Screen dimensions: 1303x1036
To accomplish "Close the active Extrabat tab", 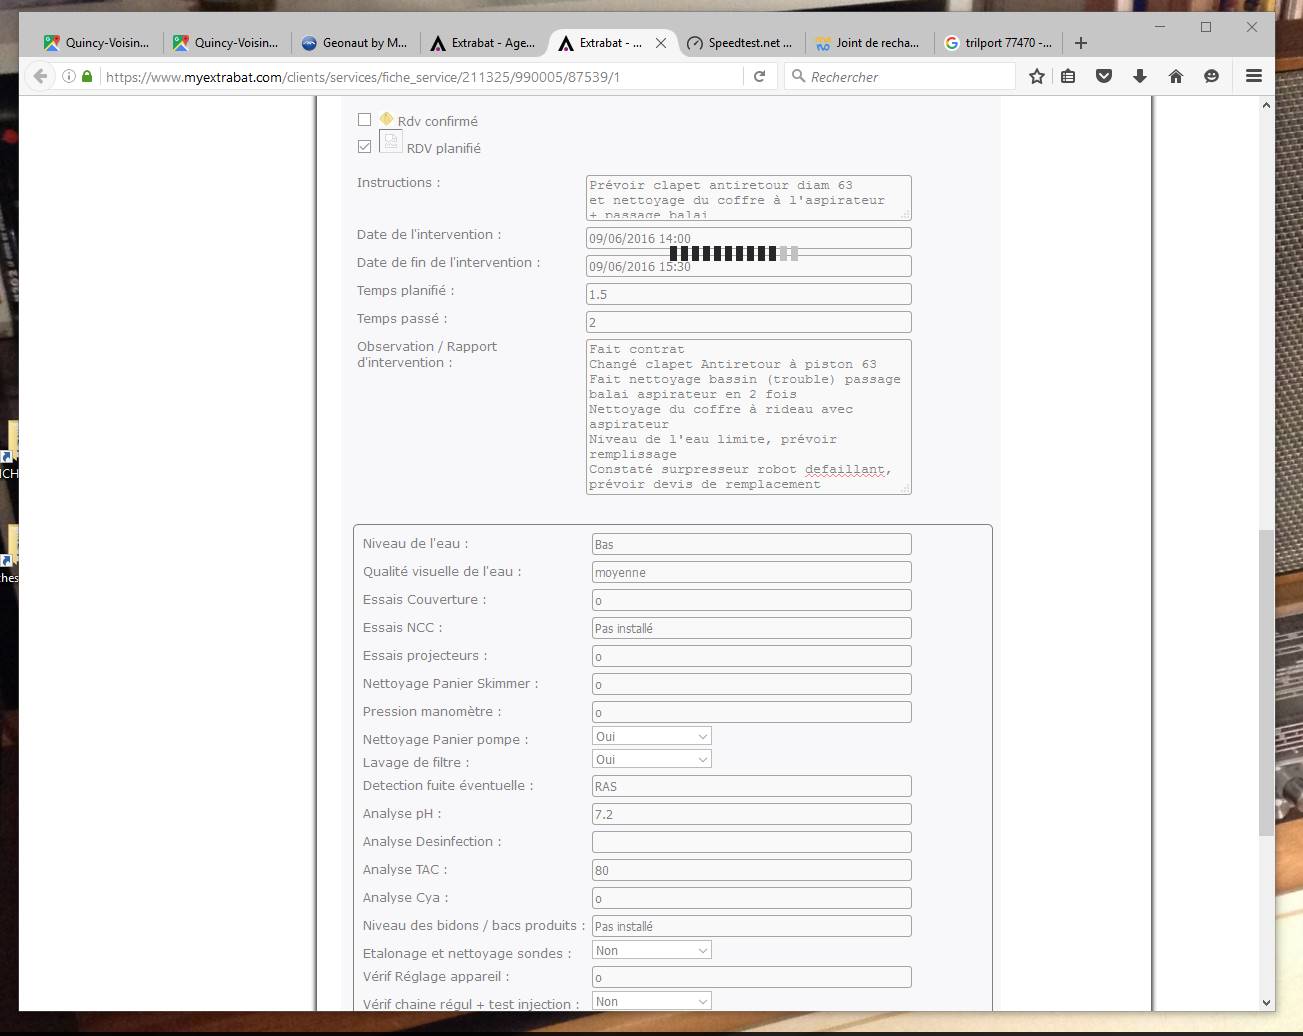I will pos(661,43).
